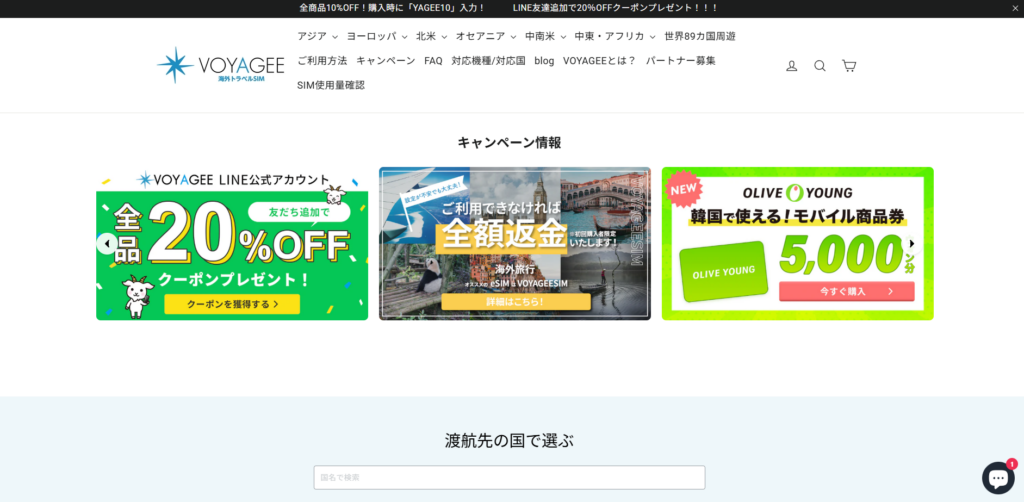Screen dimensions: 1024x502
Task: Open the SIM使用量確認 link
Action: point(331,85)
